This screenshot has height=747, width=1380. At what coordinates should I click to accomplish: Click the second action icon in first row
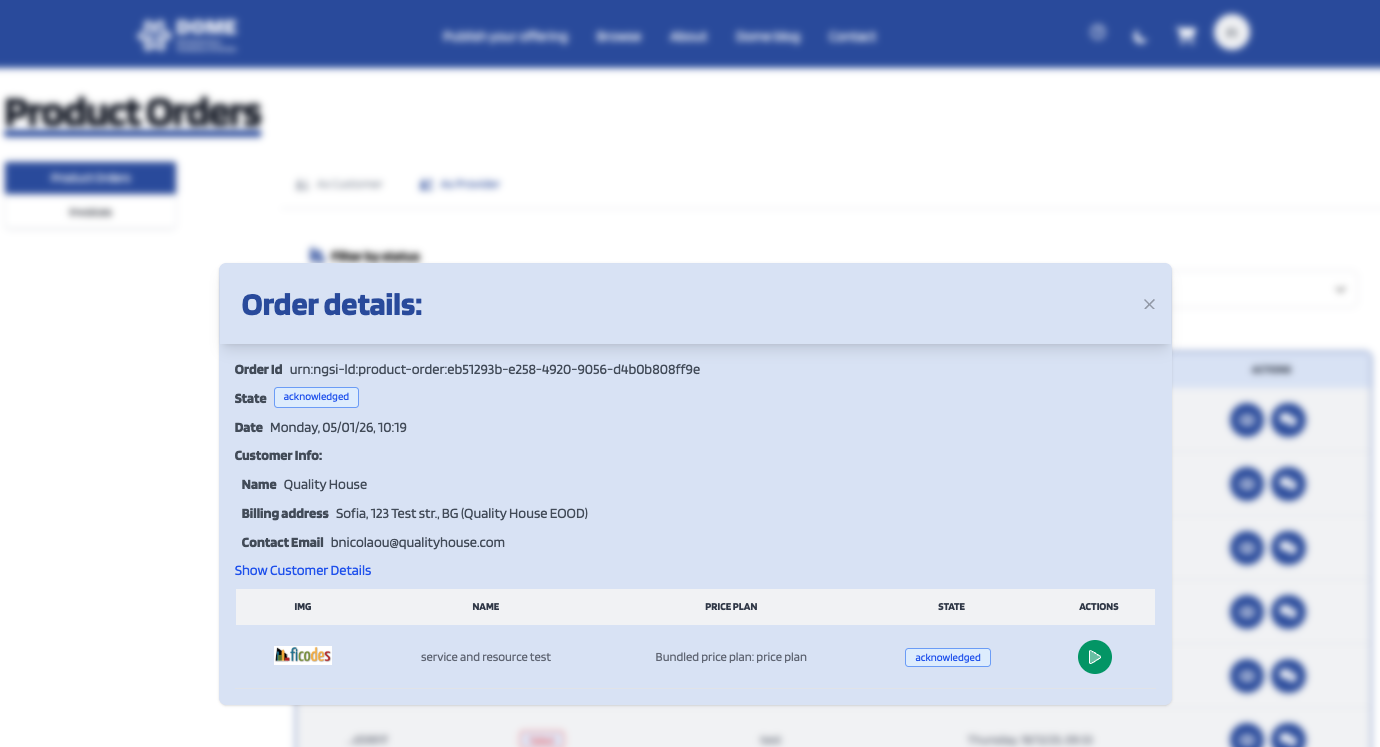tap(1289, 420)
